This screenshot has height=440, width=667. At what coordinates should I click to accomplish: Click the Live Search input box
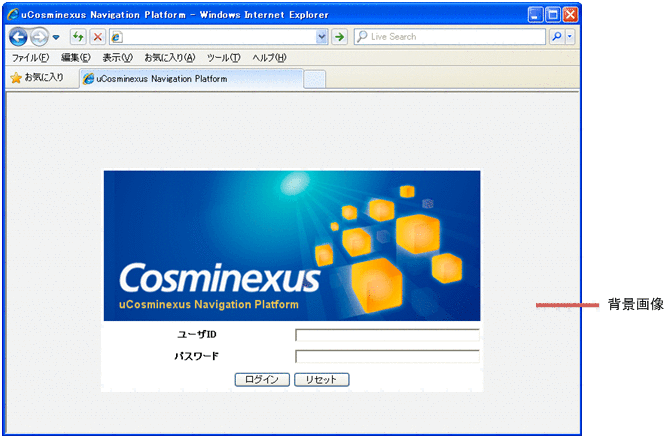[x=450, y=37]
